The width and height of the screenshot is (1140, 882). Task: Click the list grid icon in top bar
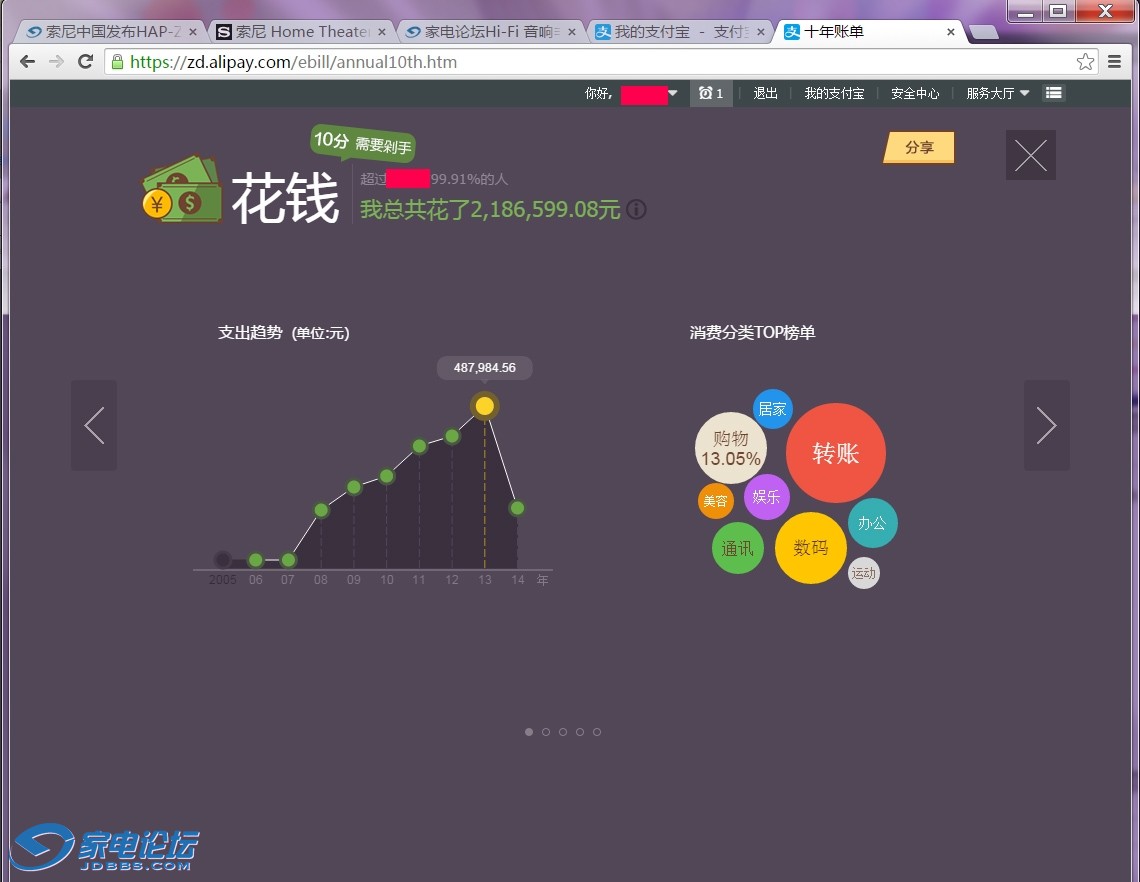coord(1053,93)
